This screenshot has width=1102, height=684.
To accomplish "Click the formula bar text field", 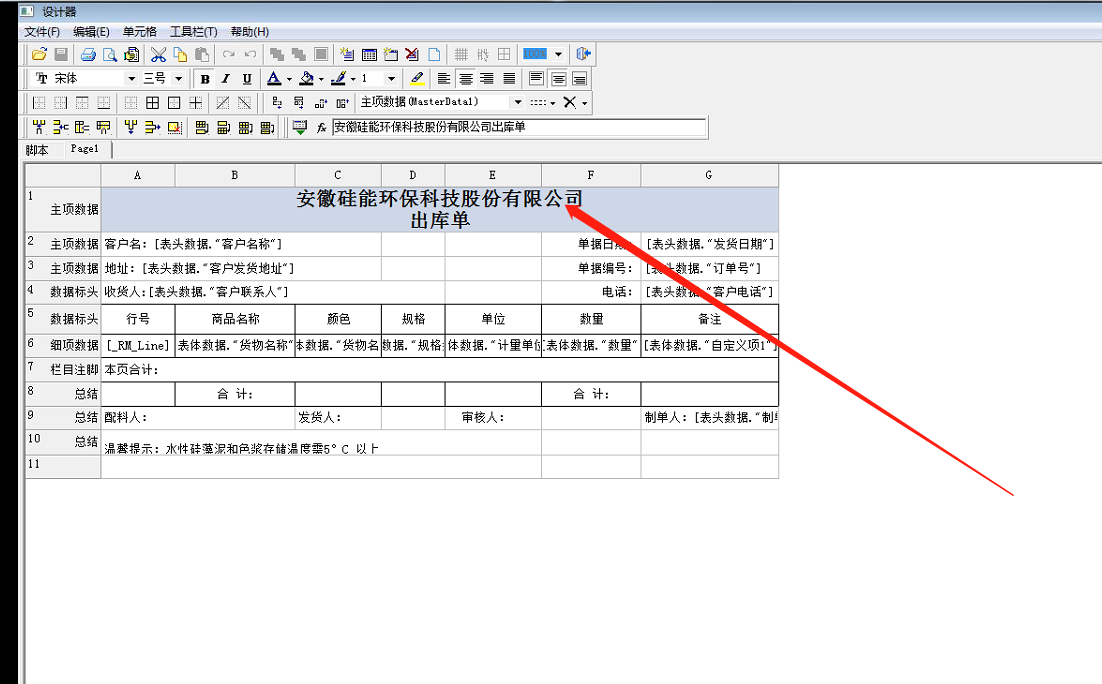I will pos(519,127).
